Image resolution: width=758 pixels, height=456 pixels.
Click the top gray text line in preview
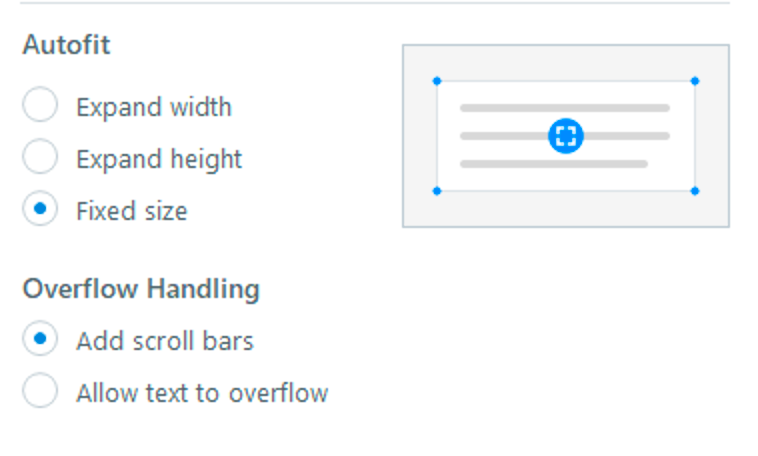click(565, 108)
